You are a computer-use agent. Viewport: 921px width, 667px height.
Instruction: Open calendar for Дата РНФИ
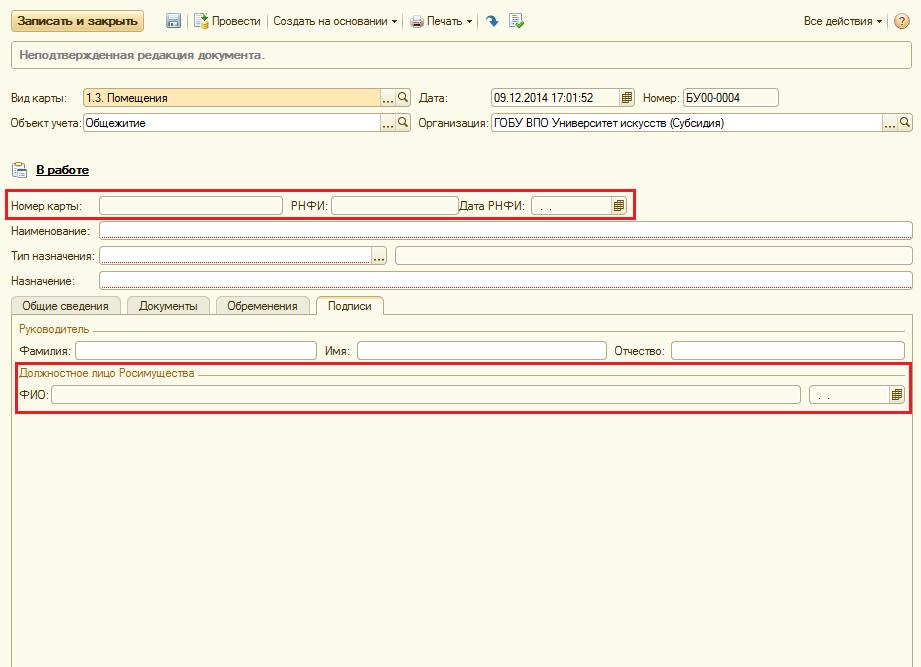tap(619, 206)
